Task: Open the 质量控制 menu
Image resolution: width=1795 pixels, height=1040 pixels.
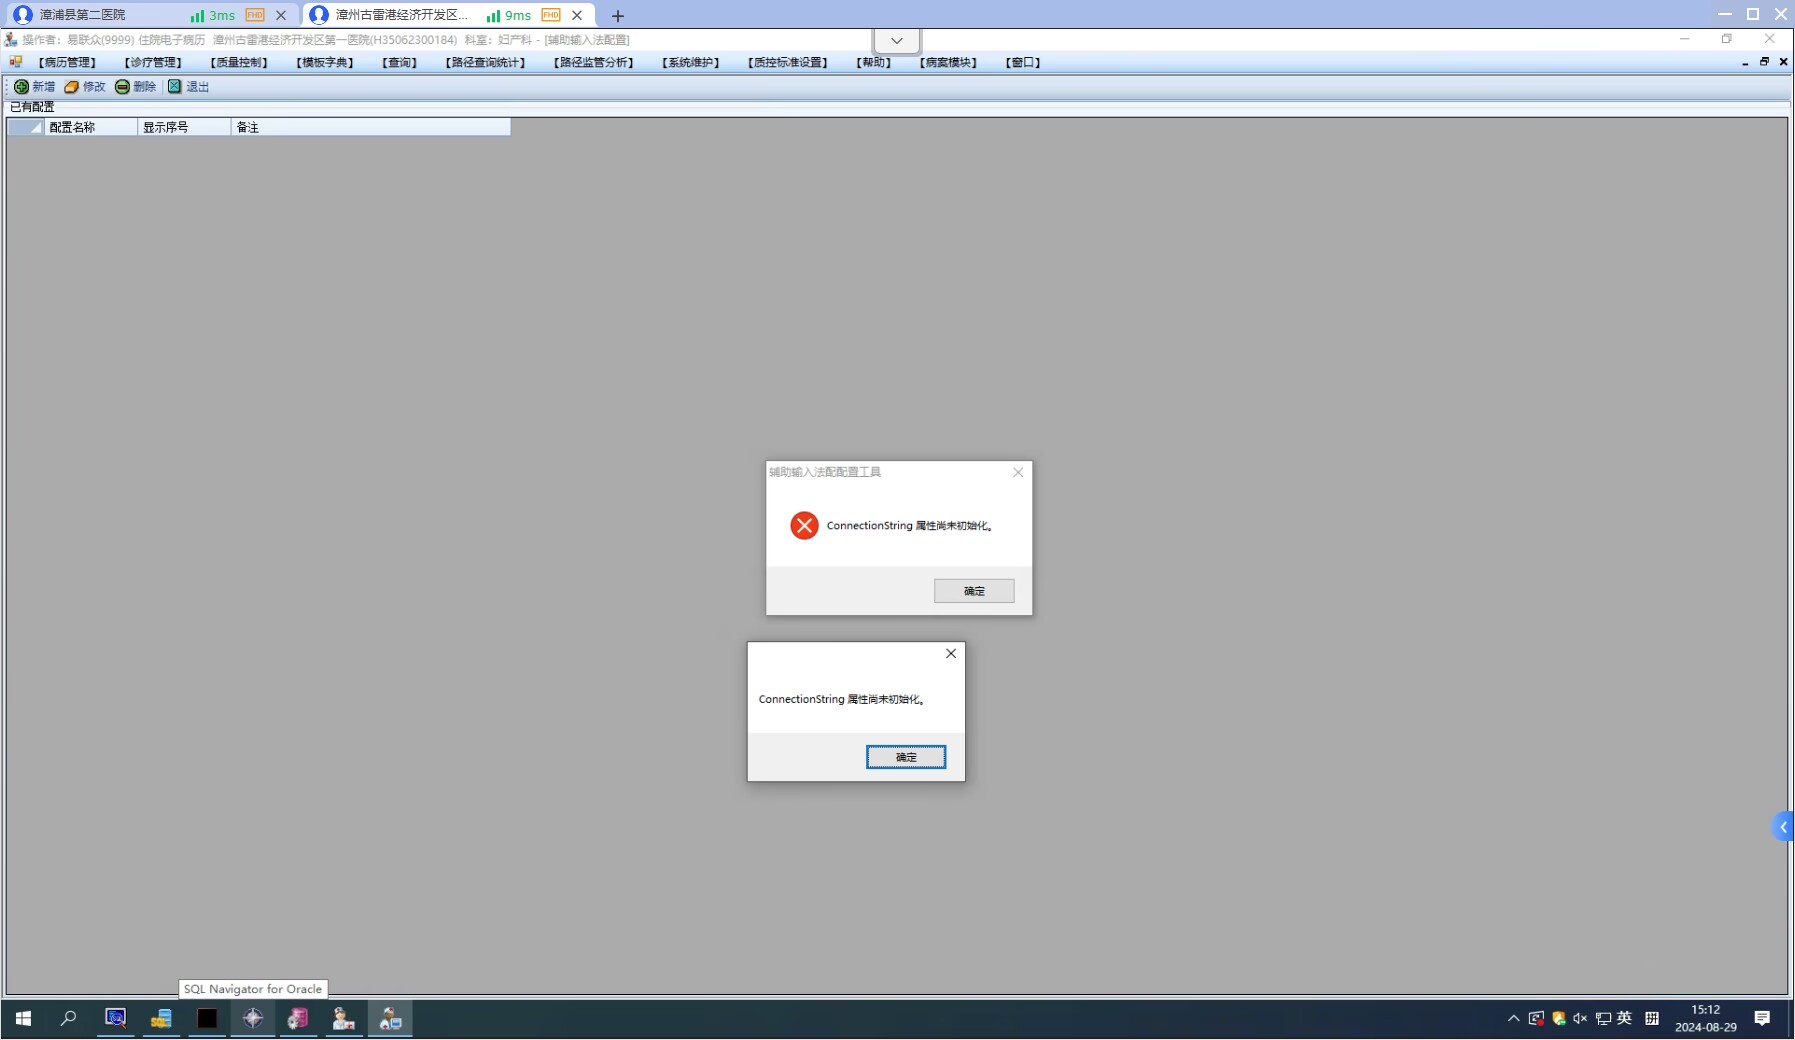Action: click(x=239, y=62)
